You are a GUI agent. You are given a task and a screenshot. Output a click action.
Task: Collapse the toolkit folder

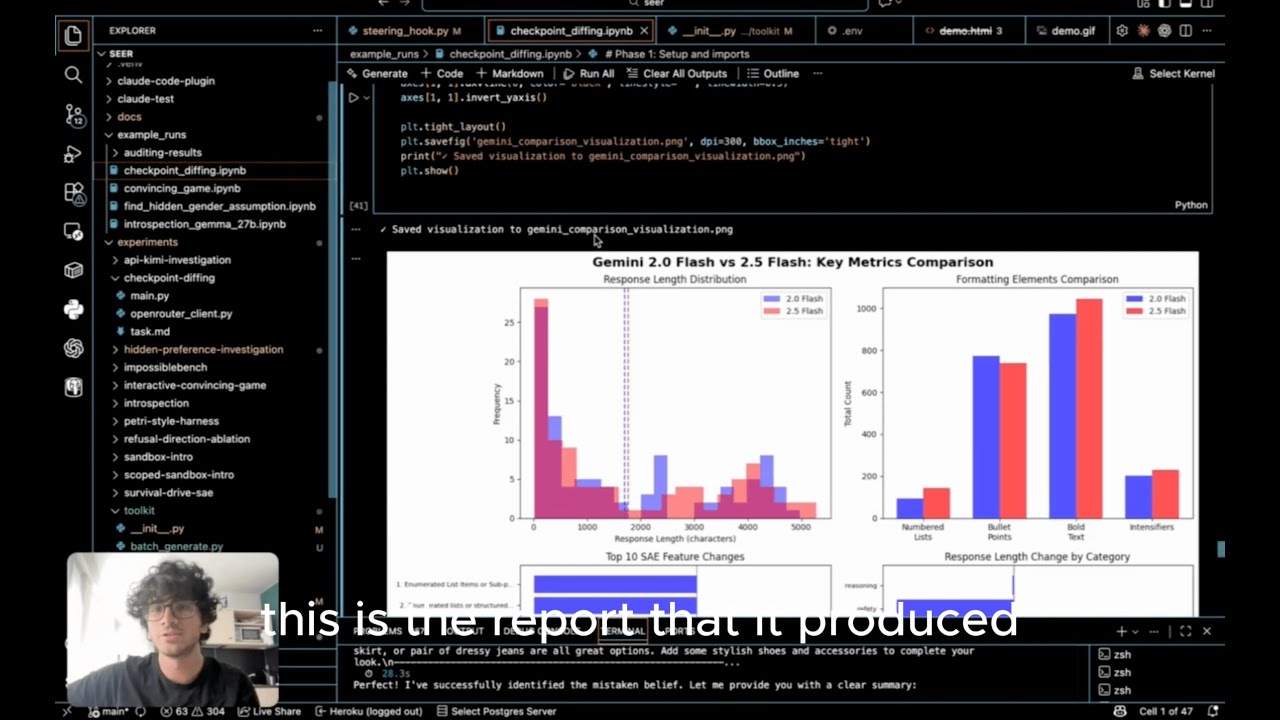(x=138, y=511)
